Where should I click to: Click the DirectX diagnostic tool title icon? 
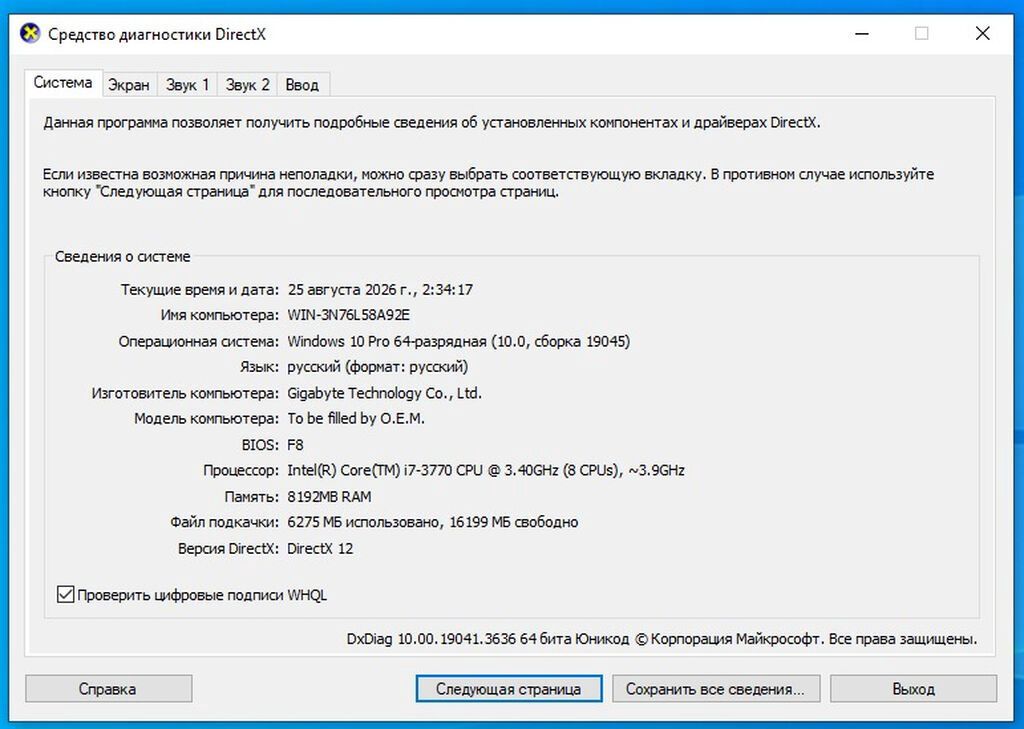(x=30, y=33)
